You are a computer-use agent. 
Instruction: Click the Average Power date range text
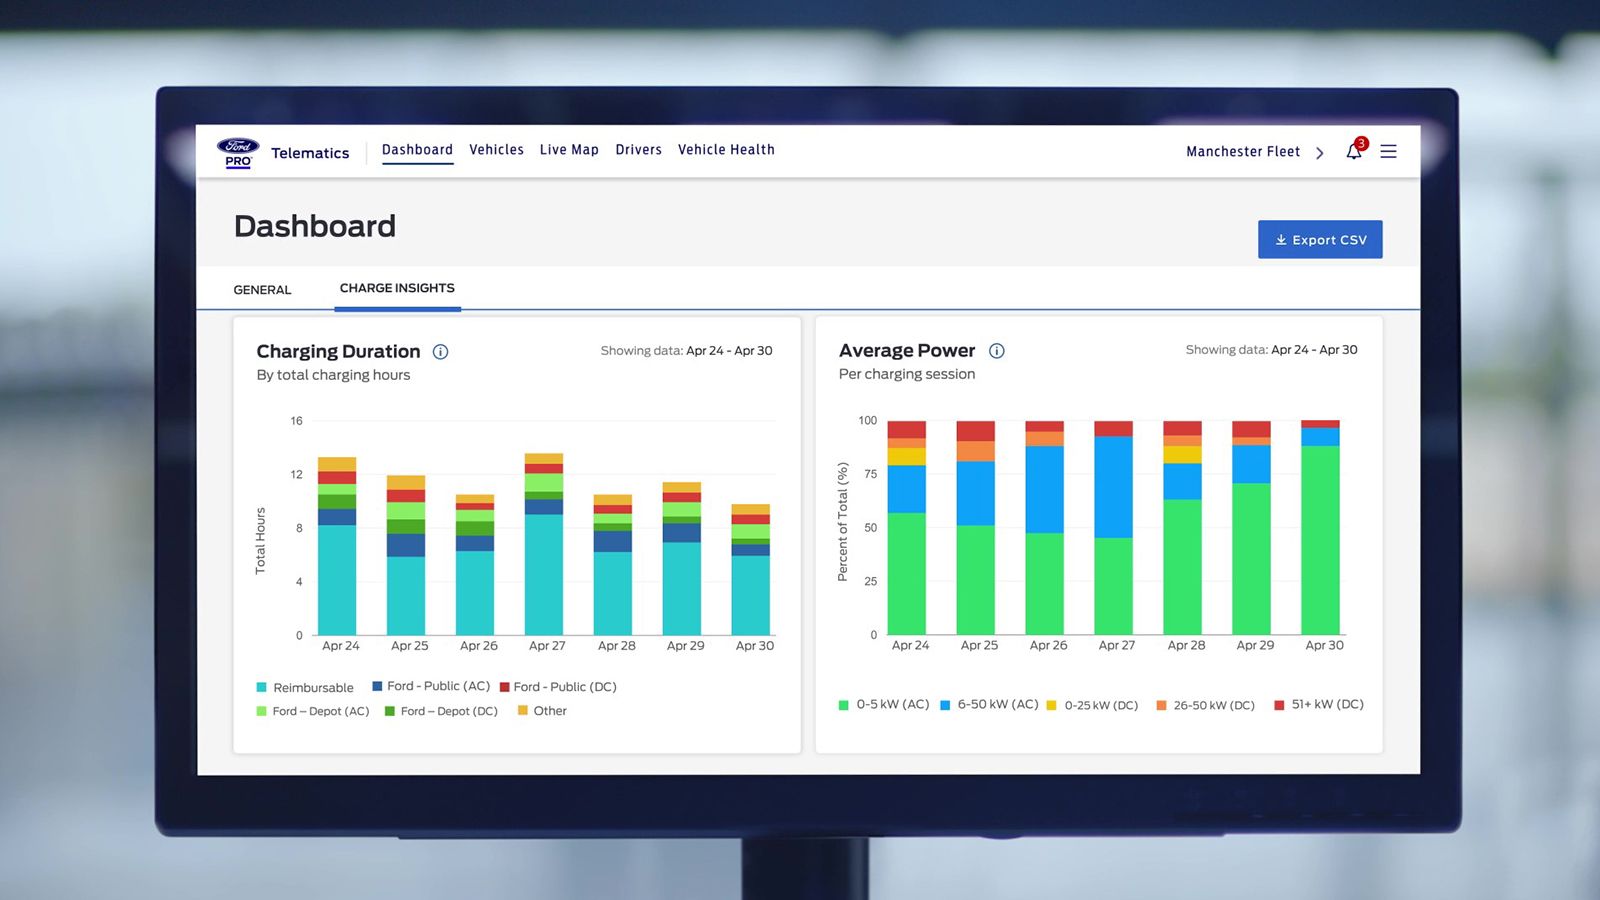click(x=1271, y=350)
